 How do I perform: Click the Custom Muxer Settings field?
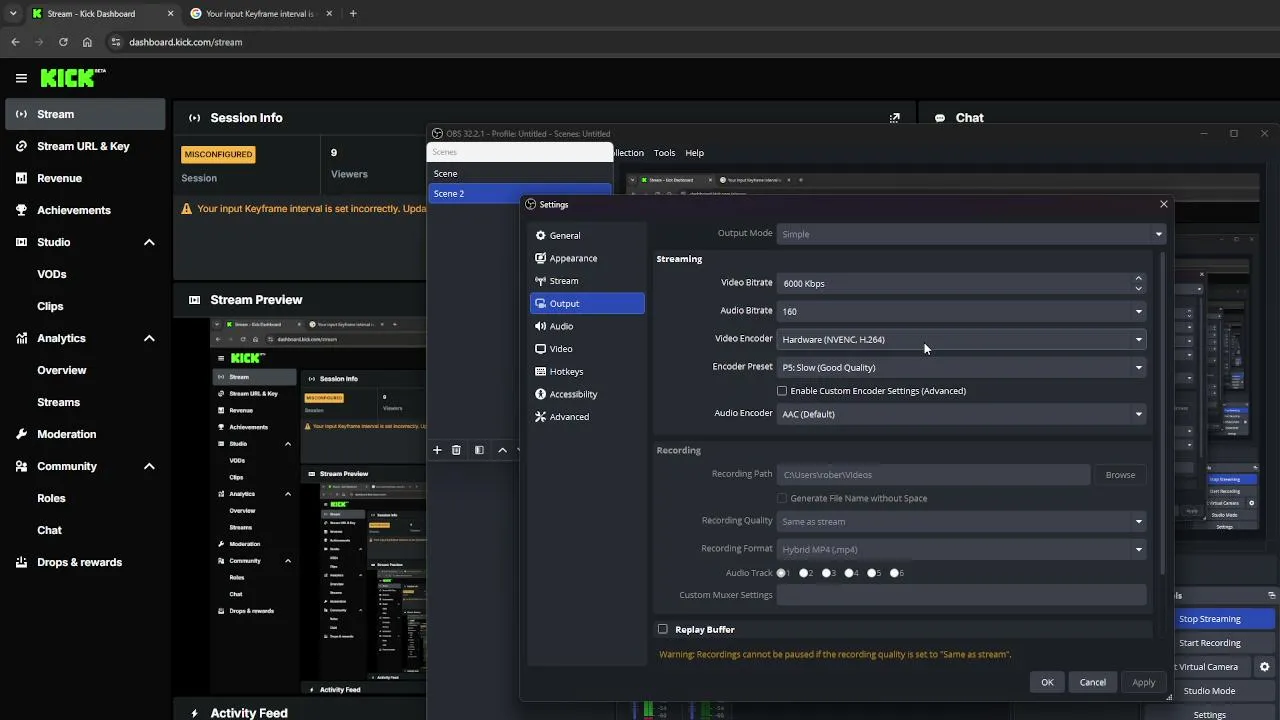tap(961, 595)
